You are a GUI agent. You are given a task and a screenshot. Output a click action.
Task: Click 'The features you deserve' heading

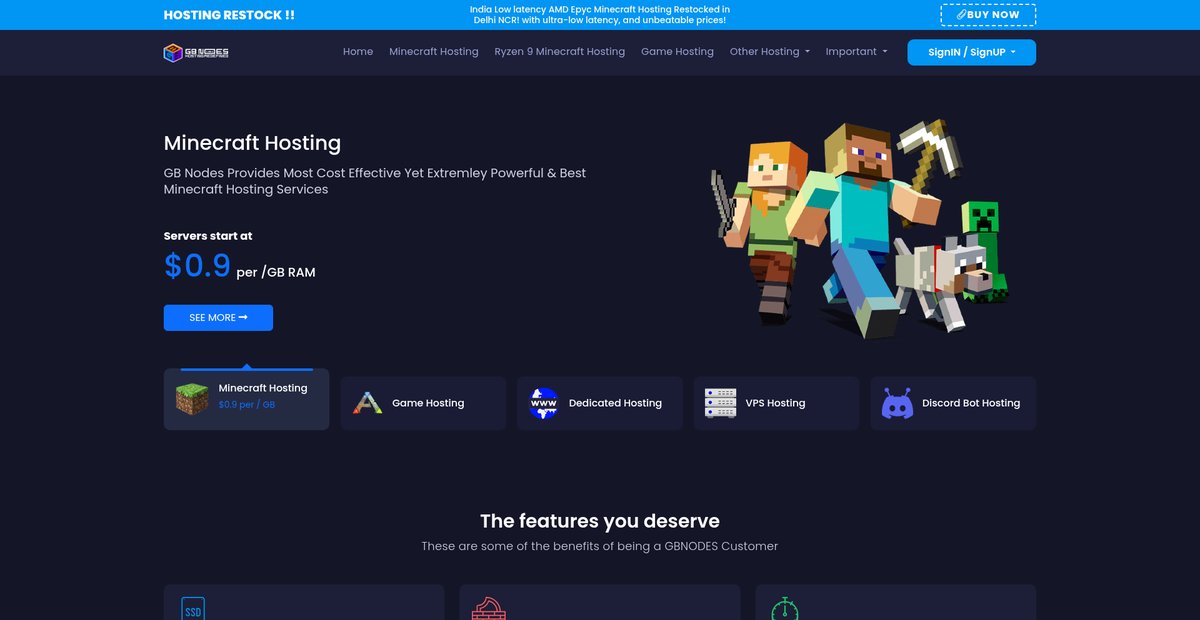click(600, 521)
